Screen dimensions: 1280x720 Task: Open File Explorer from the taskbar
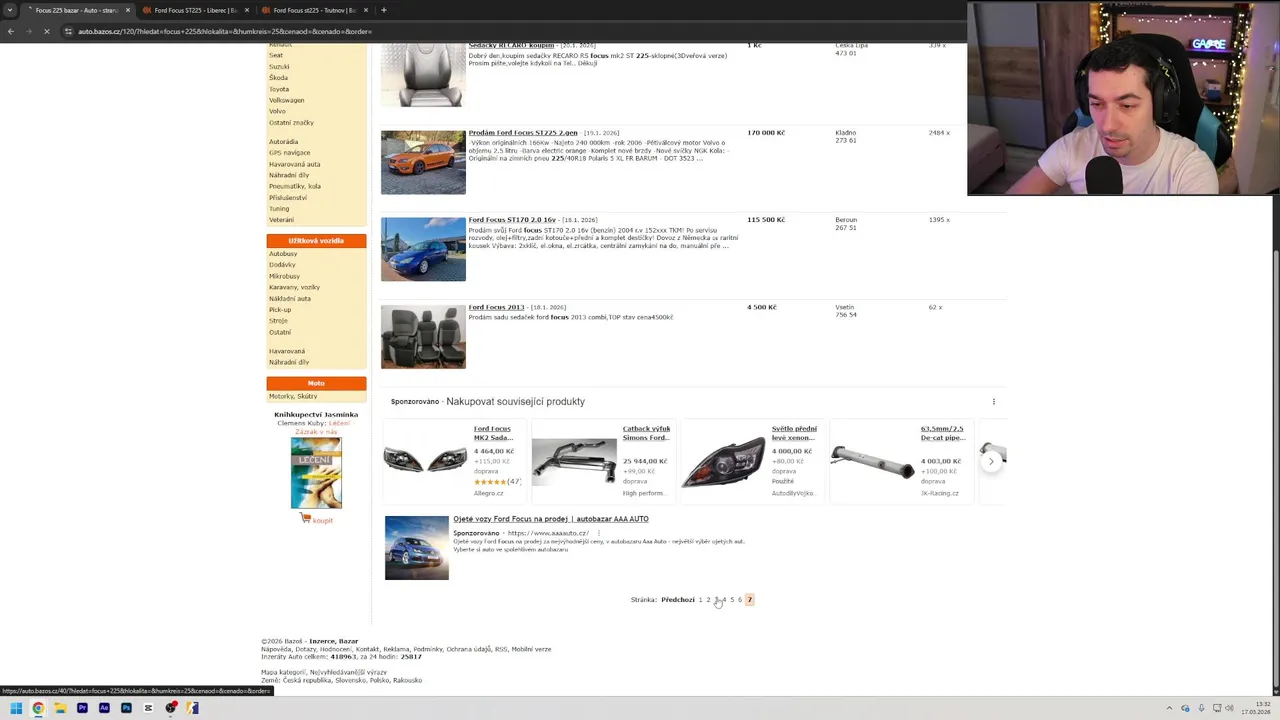(60, 708)
